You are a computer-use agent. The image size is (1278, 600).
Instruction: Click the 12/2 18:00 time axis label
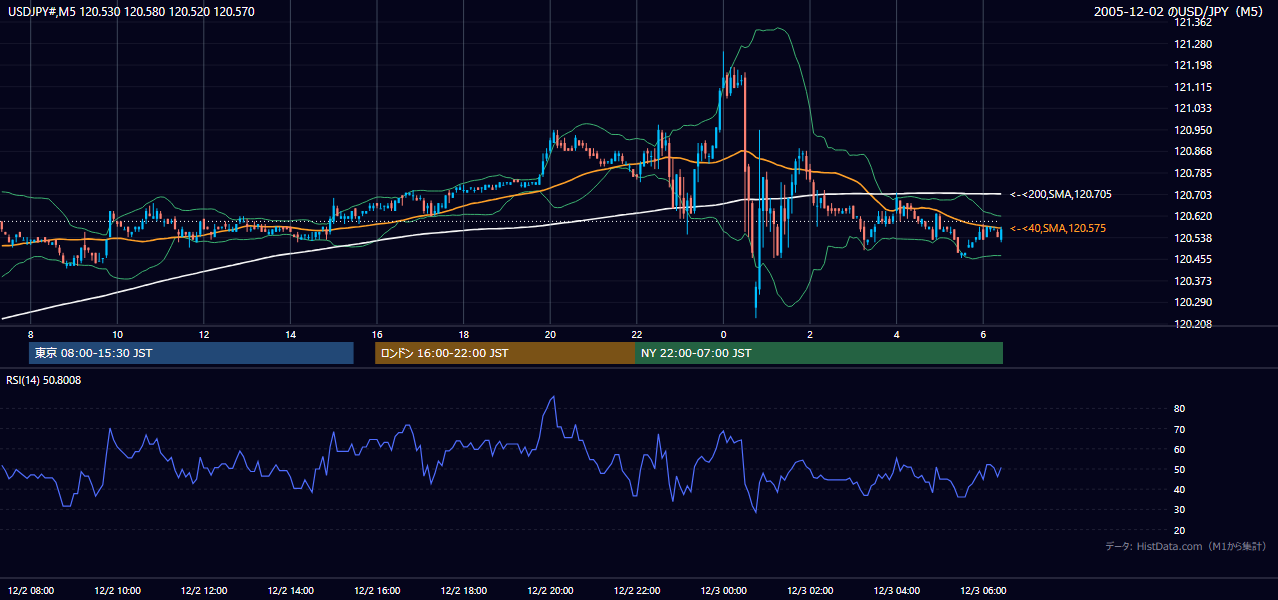464,590
